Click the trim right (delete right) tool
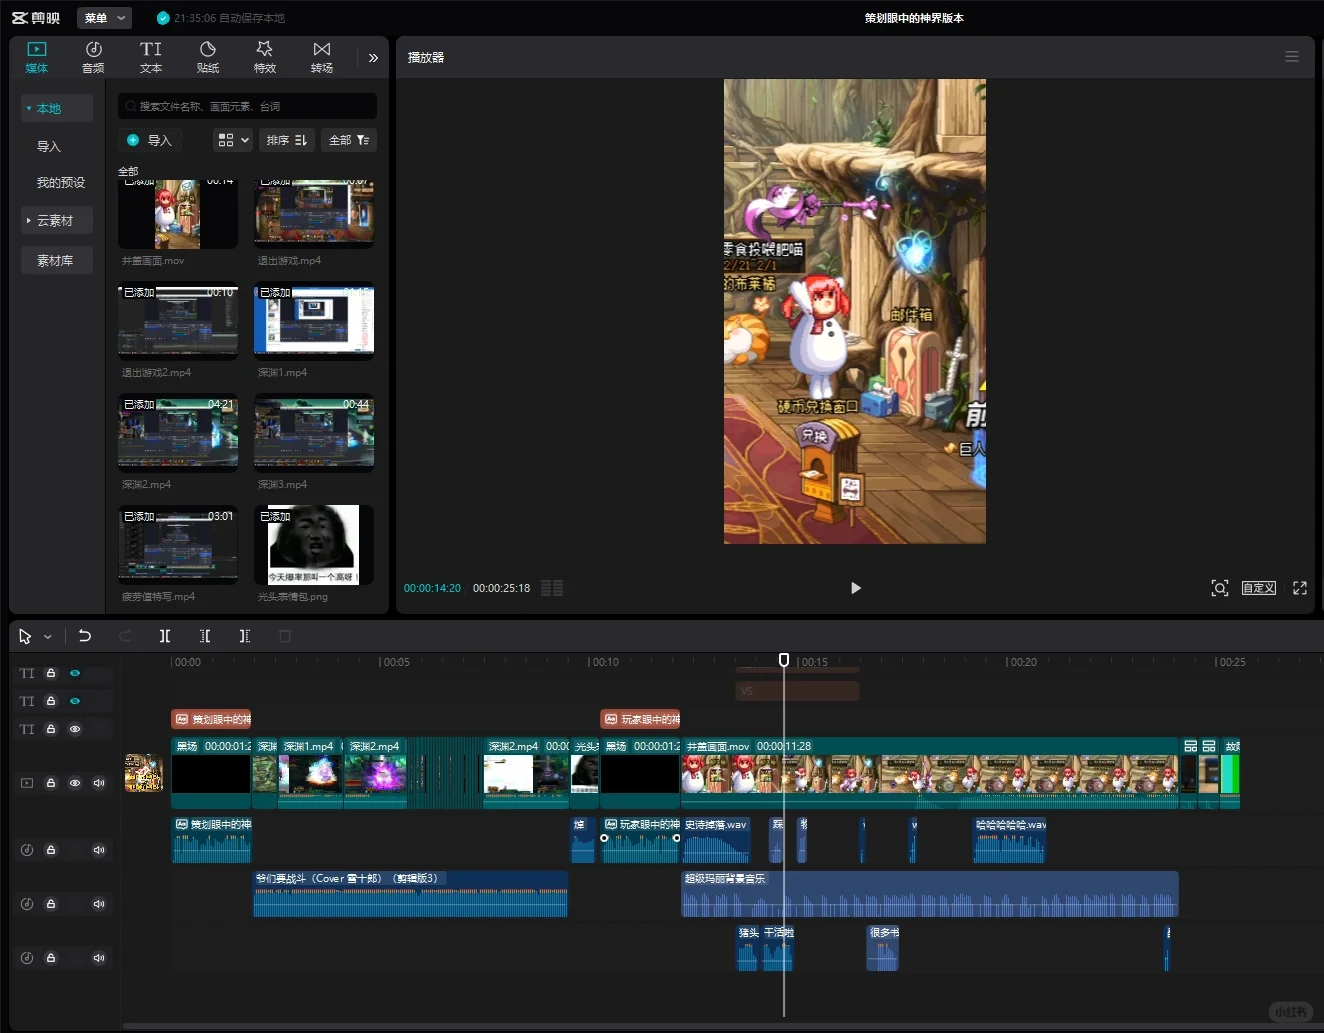Image resolution: width=1324 pixels, height=1033 pixels. (245, 636)
